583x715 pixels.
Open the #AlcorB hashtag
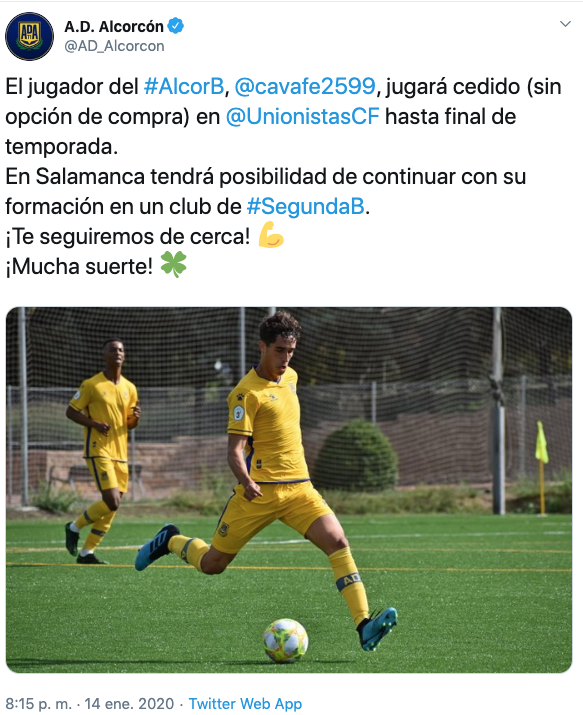[184, 87]
